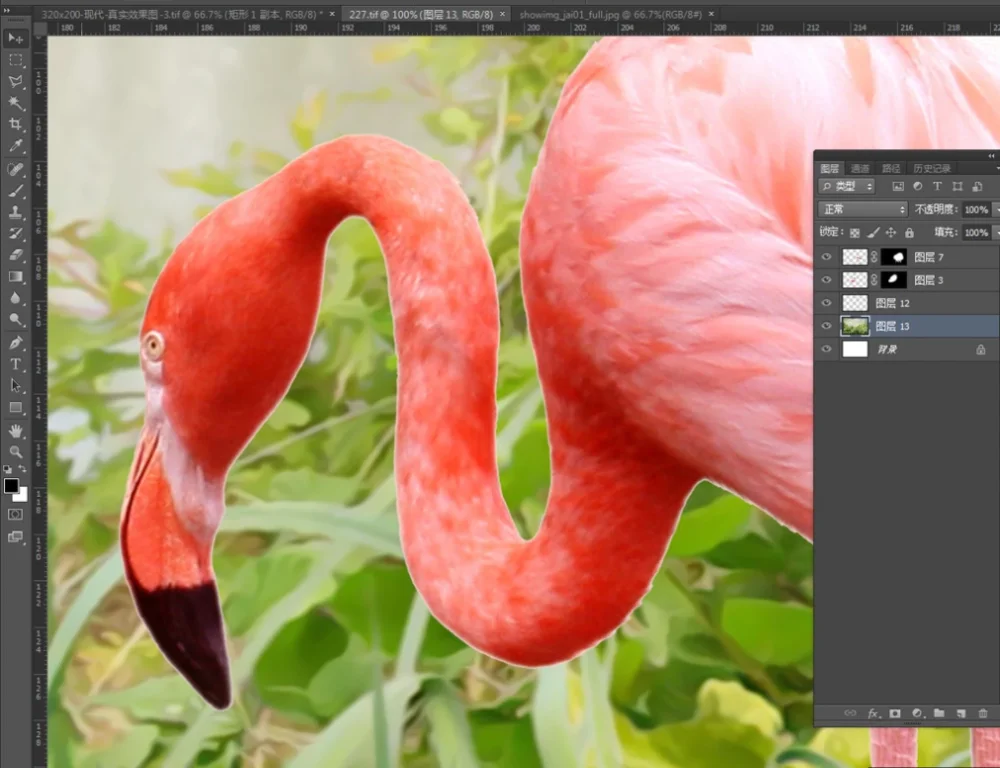Select the History Brush tool
This screenshot has width=1000, height=768.
(x=16, y=233)
